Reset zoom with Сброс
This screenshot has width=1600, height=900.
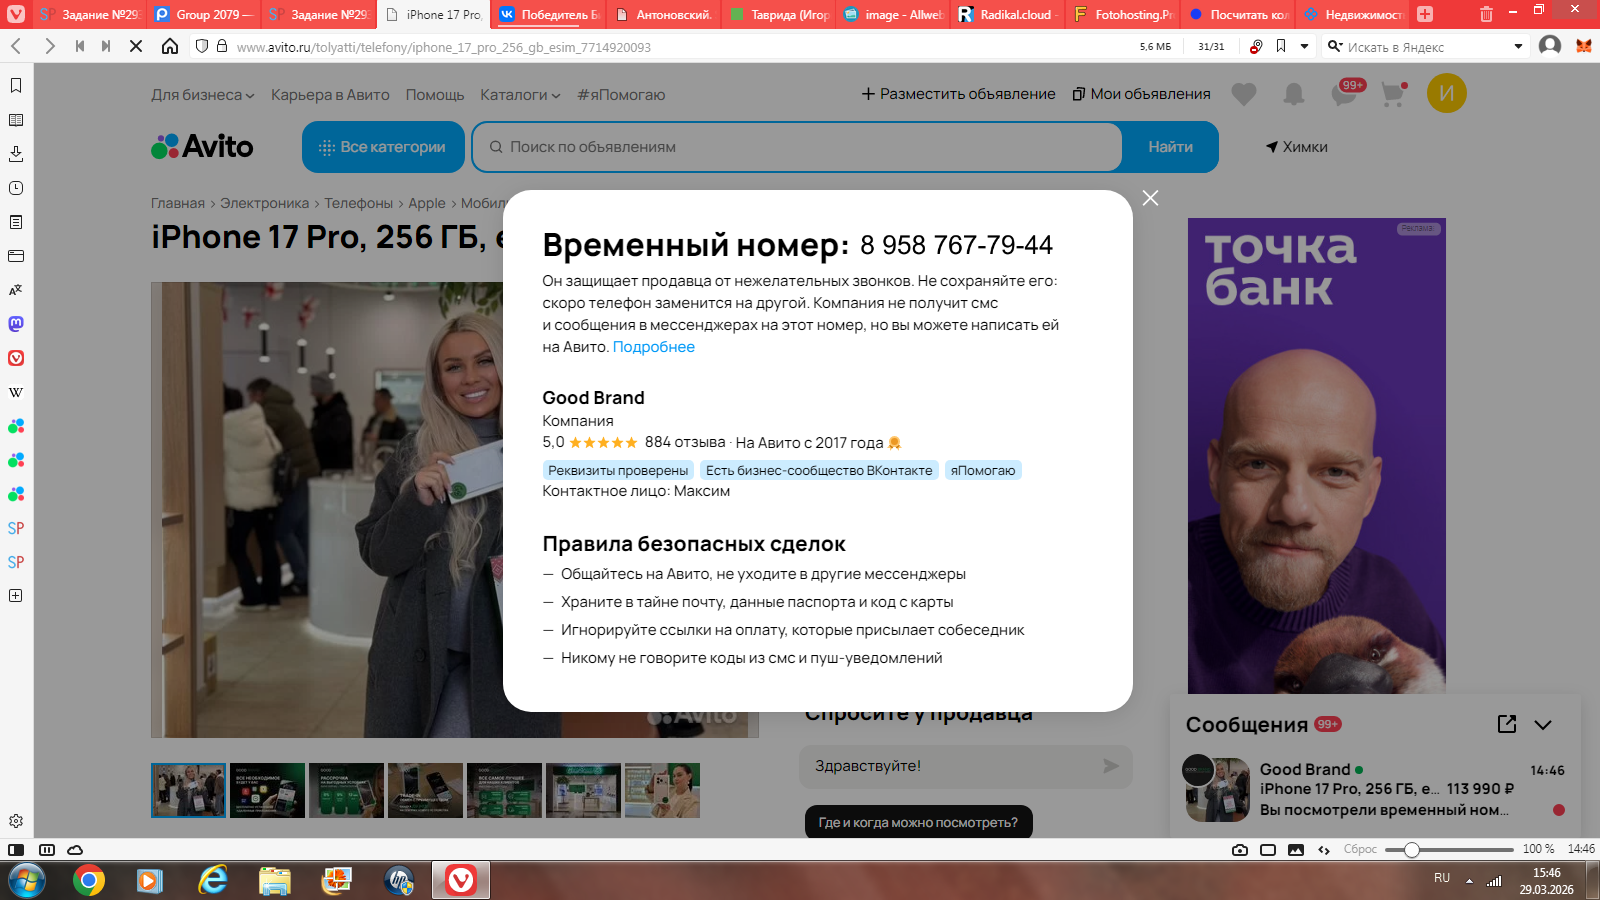(1360, 849)
